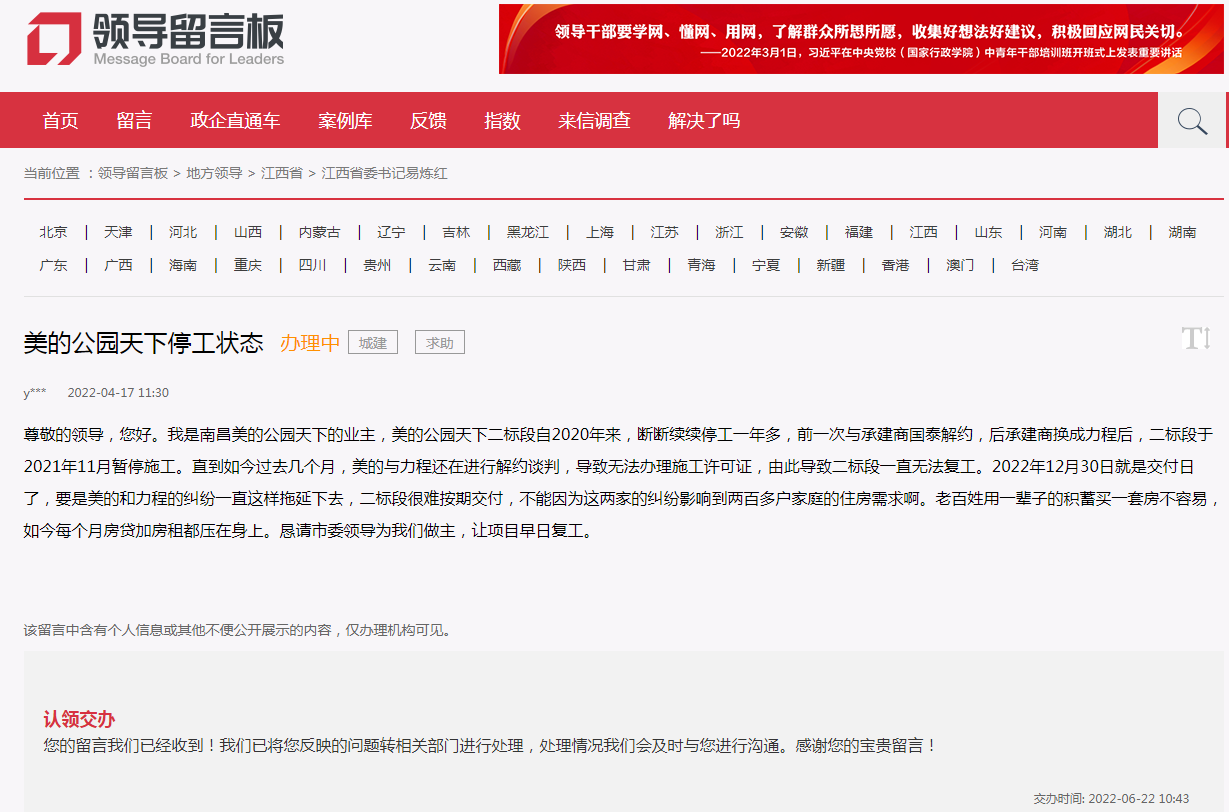Click 地方领导 breadcrumb link
The image size is (1229, 812).
(x=214, y=173)
